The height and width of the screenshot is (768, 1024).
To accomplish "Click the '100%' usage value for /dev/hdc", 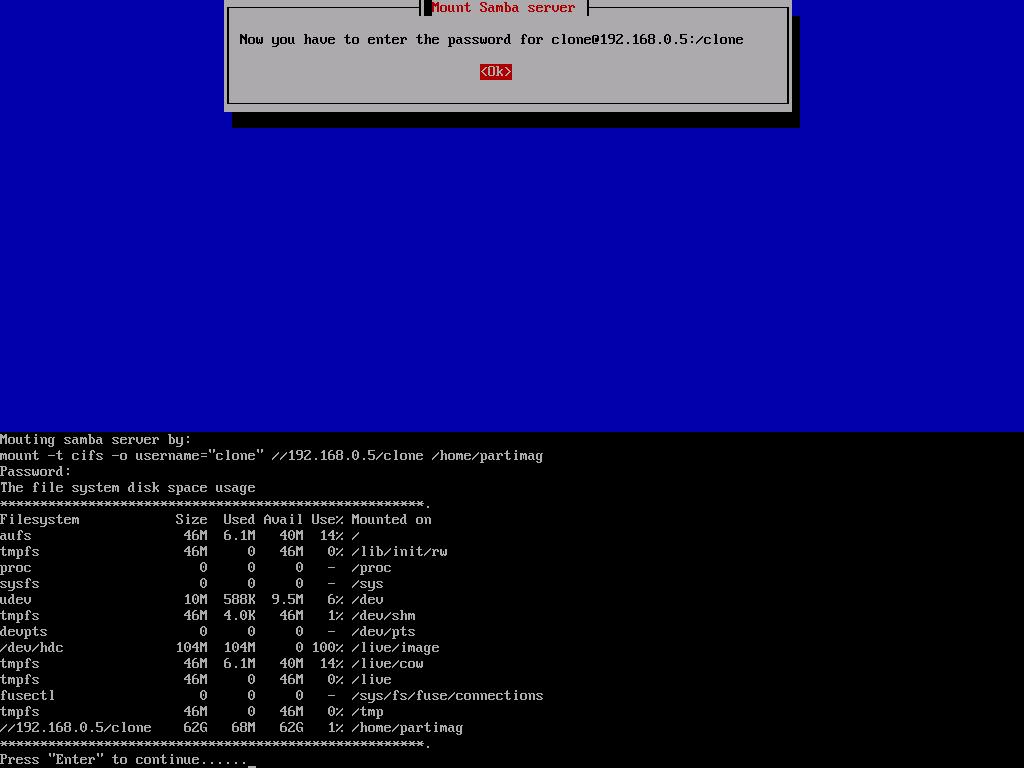I will click(327, 648).
